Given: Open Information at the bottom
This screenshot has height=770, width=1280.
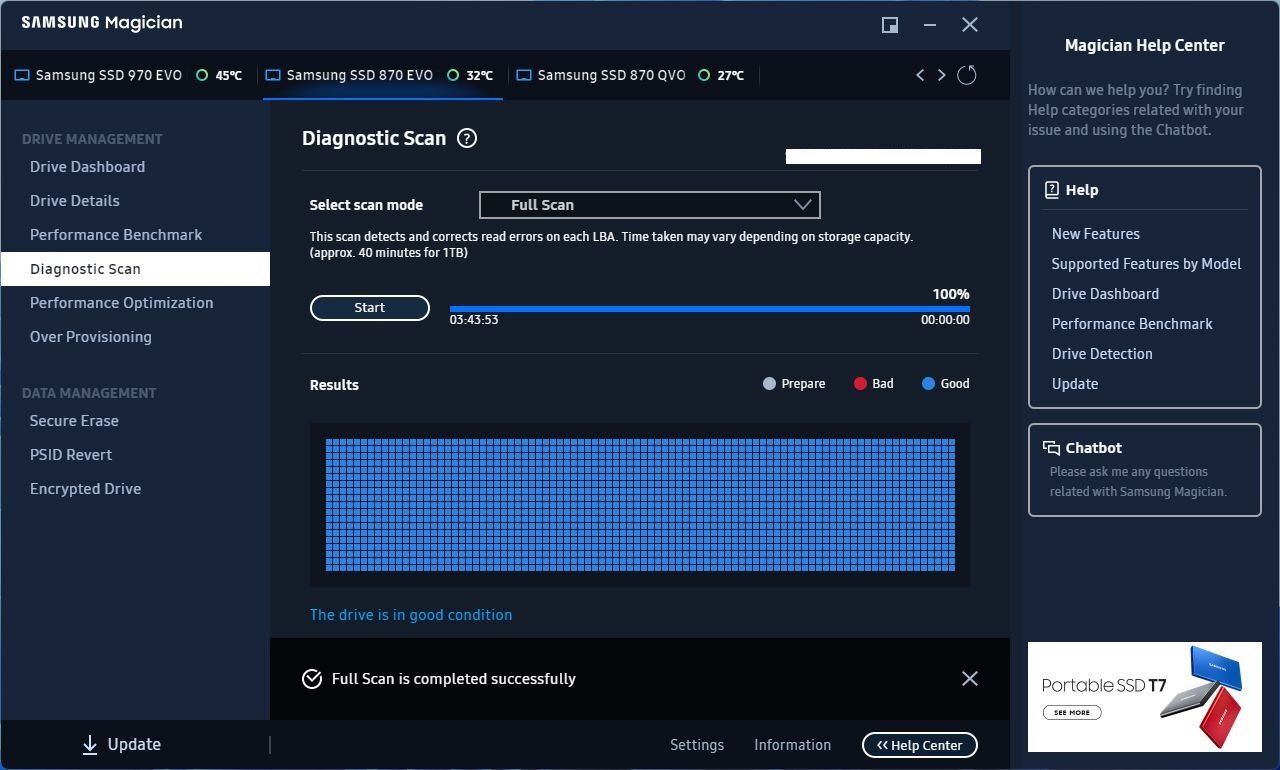Looking at the screenshot, I should click(x=792, y=745).
